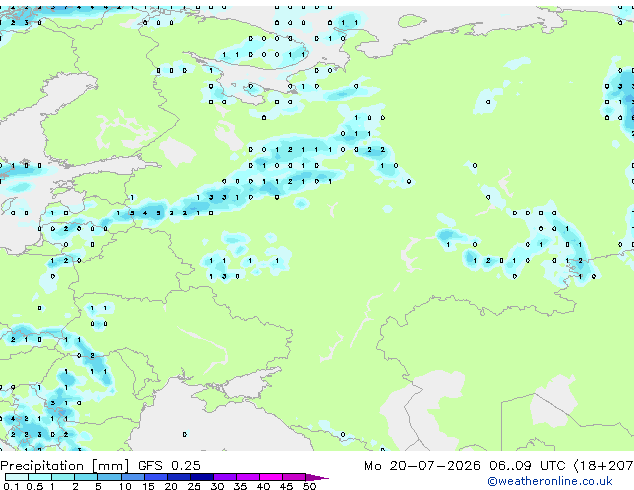Pick the 1–2 mm legend swatch
Viewport: 634px width, 490px height.
tap(63, 477)
